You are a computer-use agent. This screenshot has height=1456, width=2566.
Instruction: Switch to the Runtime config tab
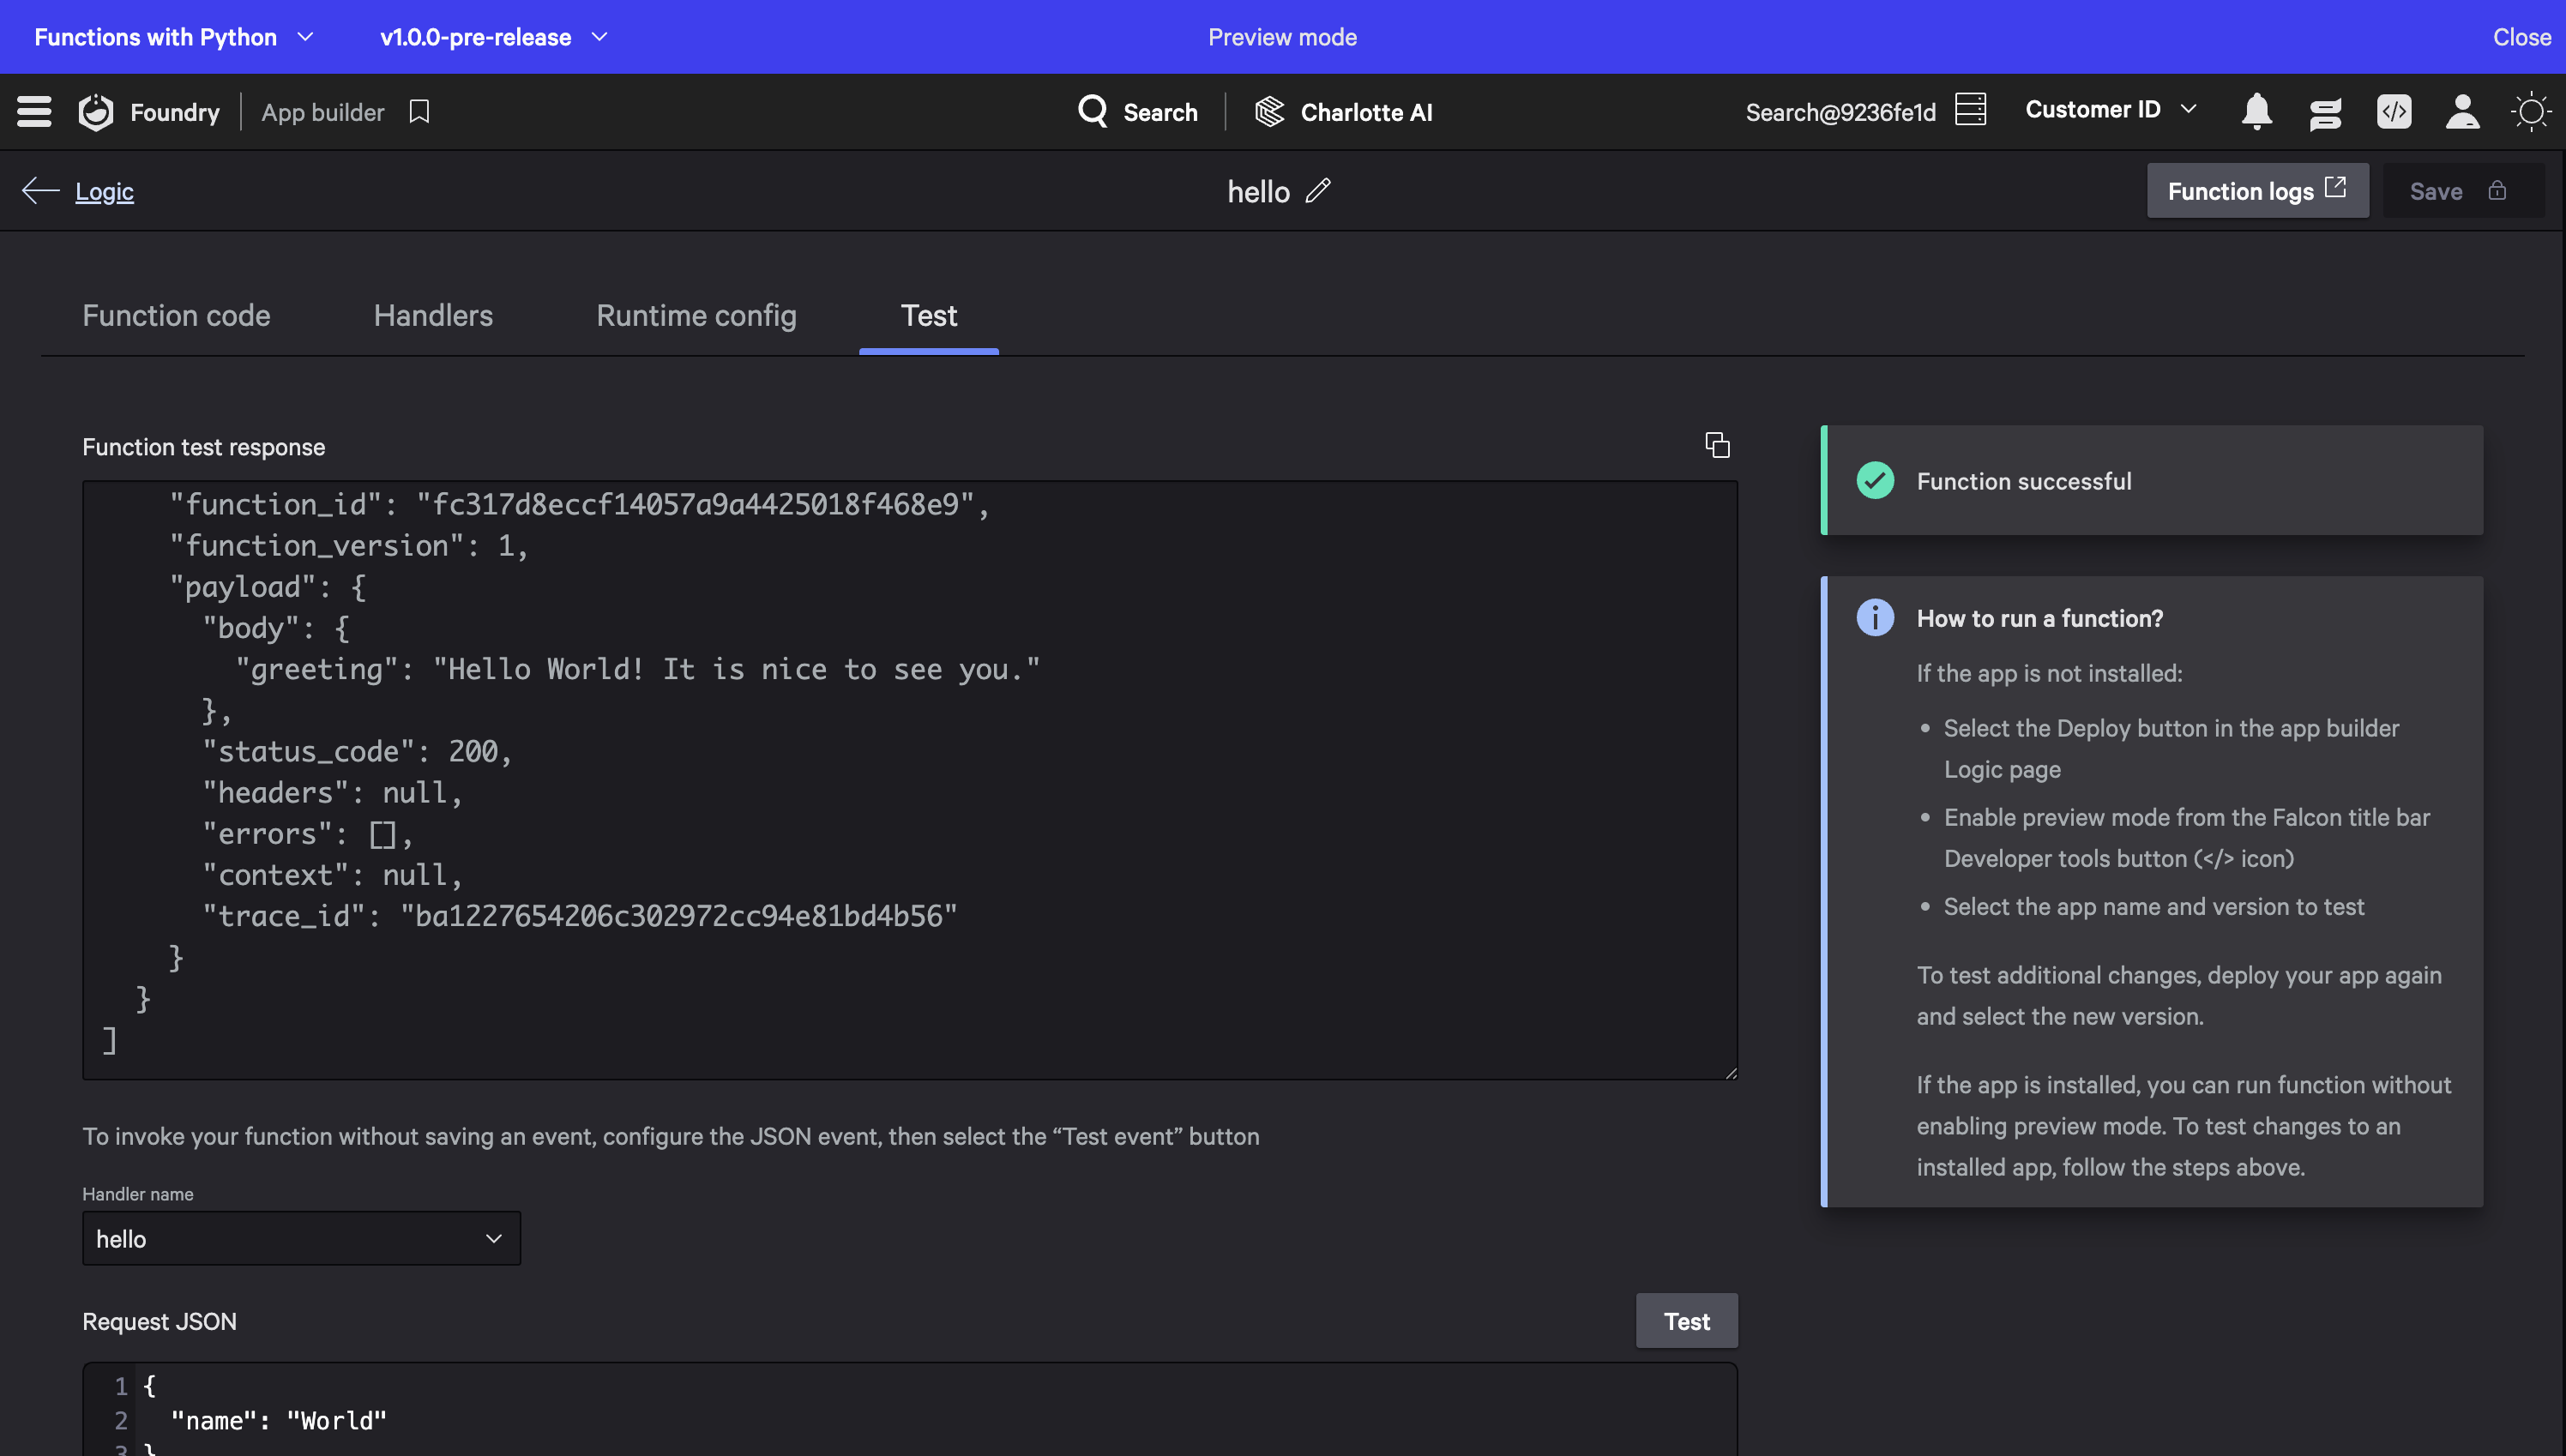tap(696, 315)
